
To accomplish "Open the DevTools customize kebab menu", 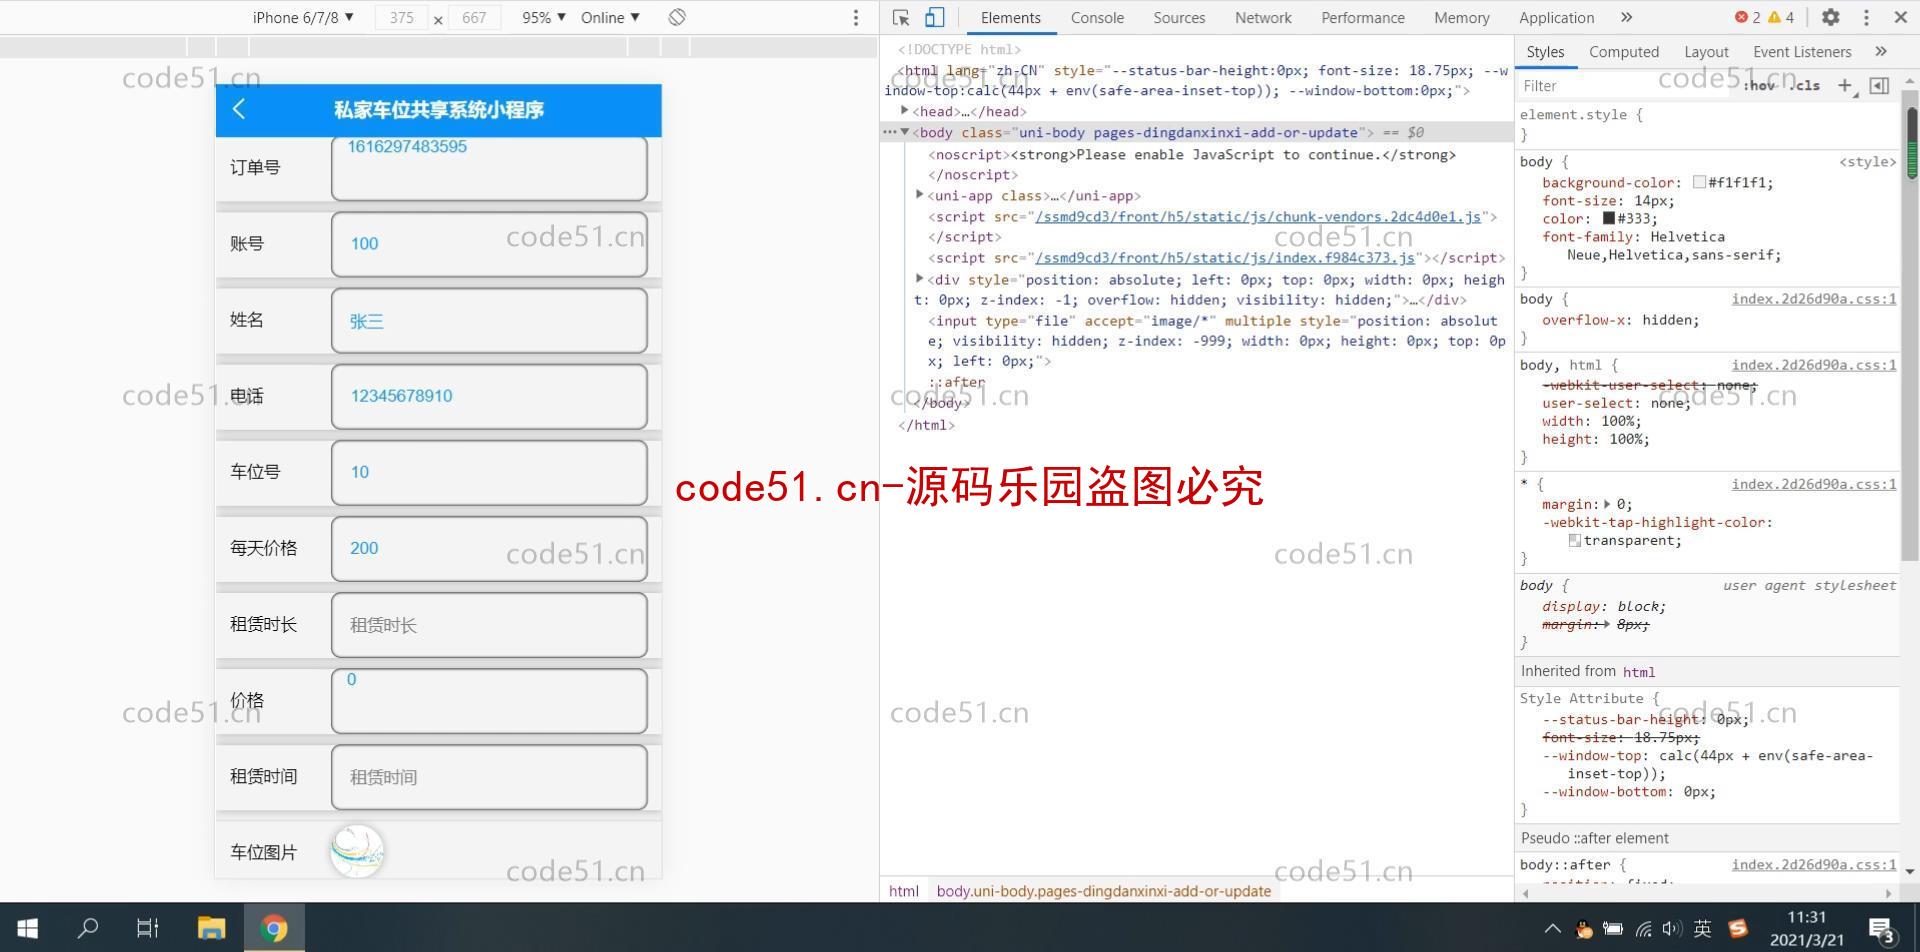I will point(1866,17).
